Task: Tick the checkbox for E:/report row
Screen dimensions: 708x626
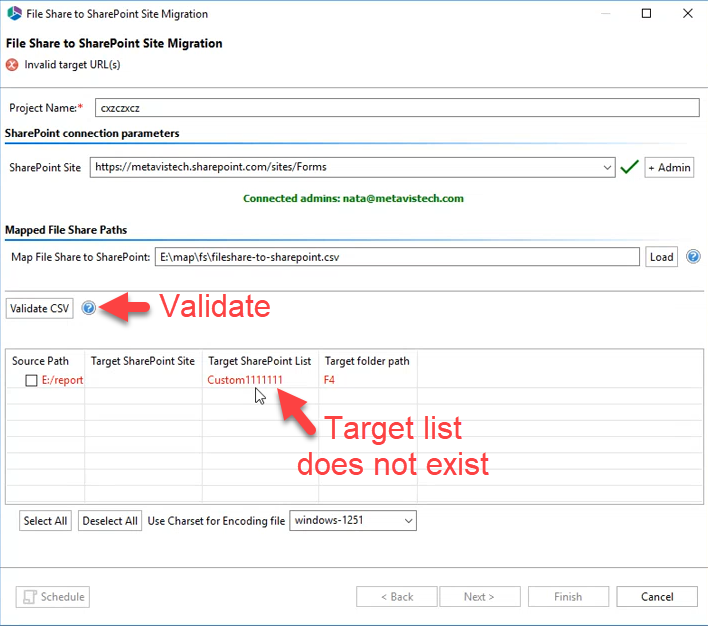Action: click(31, 380)
